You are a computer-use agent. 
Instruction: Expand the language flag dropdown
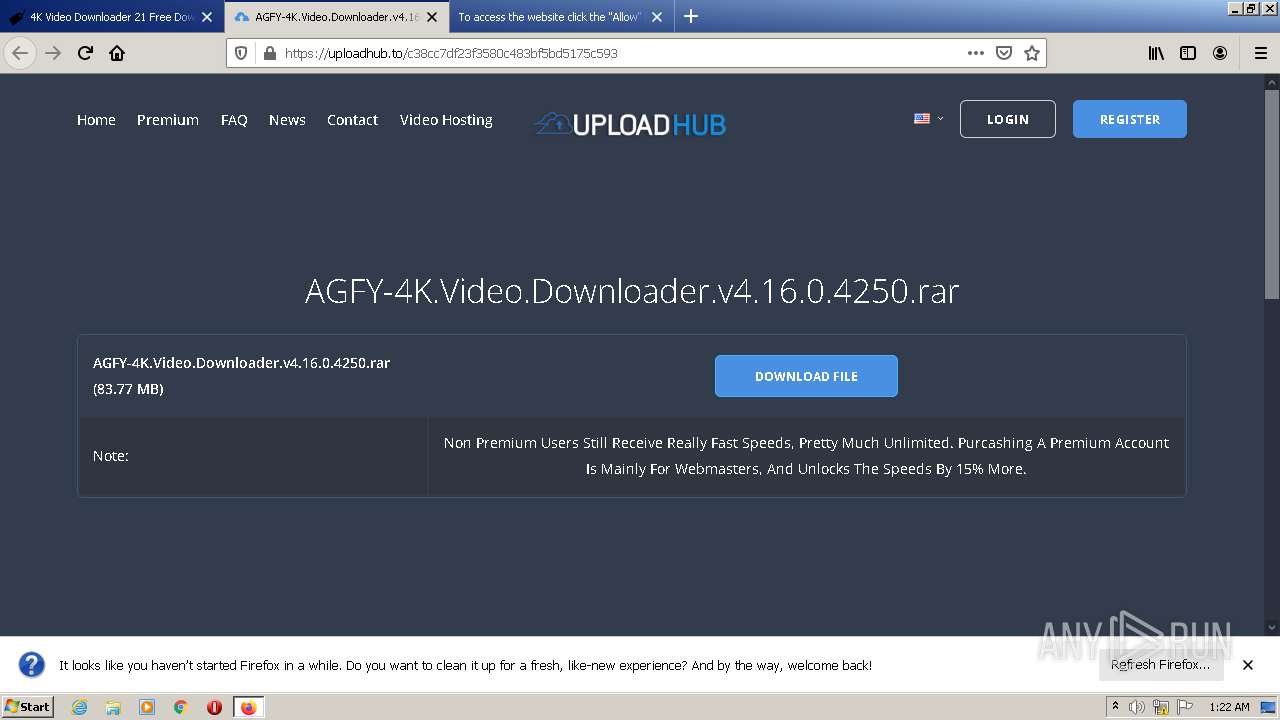click(x=928, y=118)
